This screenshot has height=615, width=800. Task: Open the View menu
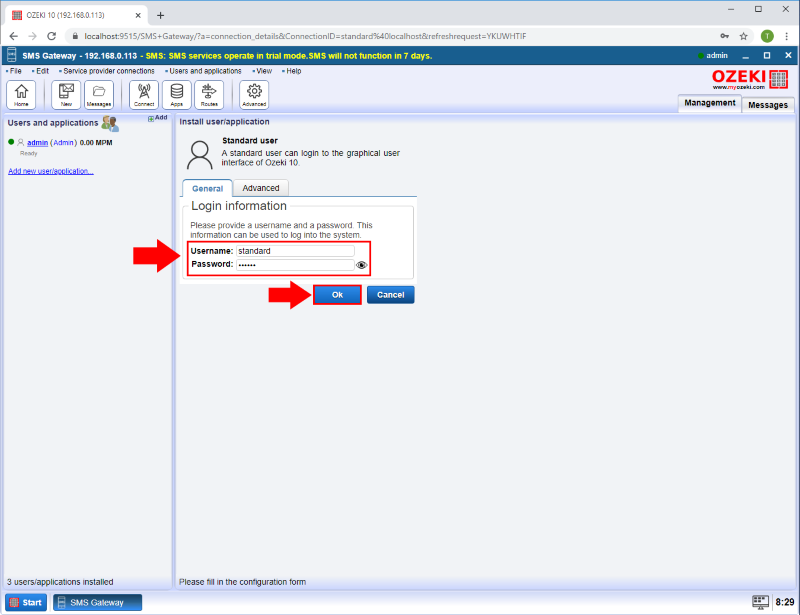point(262,71)
